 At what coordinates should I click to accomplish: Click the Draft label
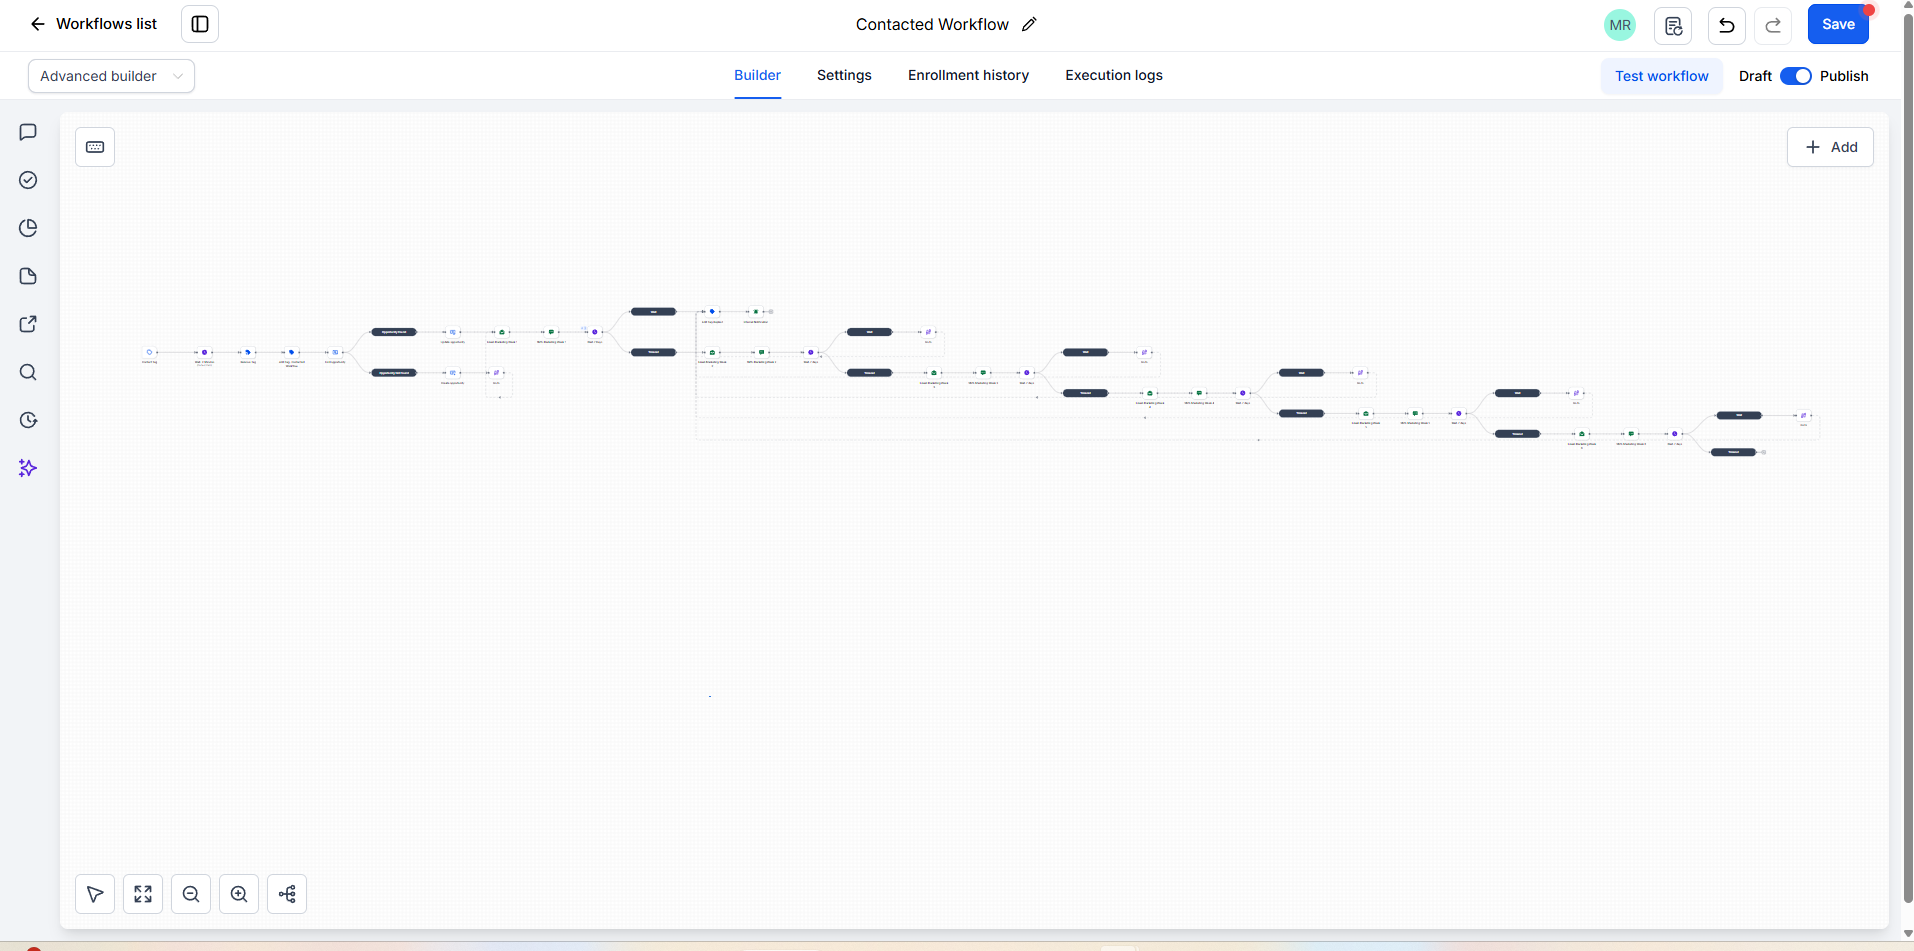pyautogui.click(x=1755, y=76)
